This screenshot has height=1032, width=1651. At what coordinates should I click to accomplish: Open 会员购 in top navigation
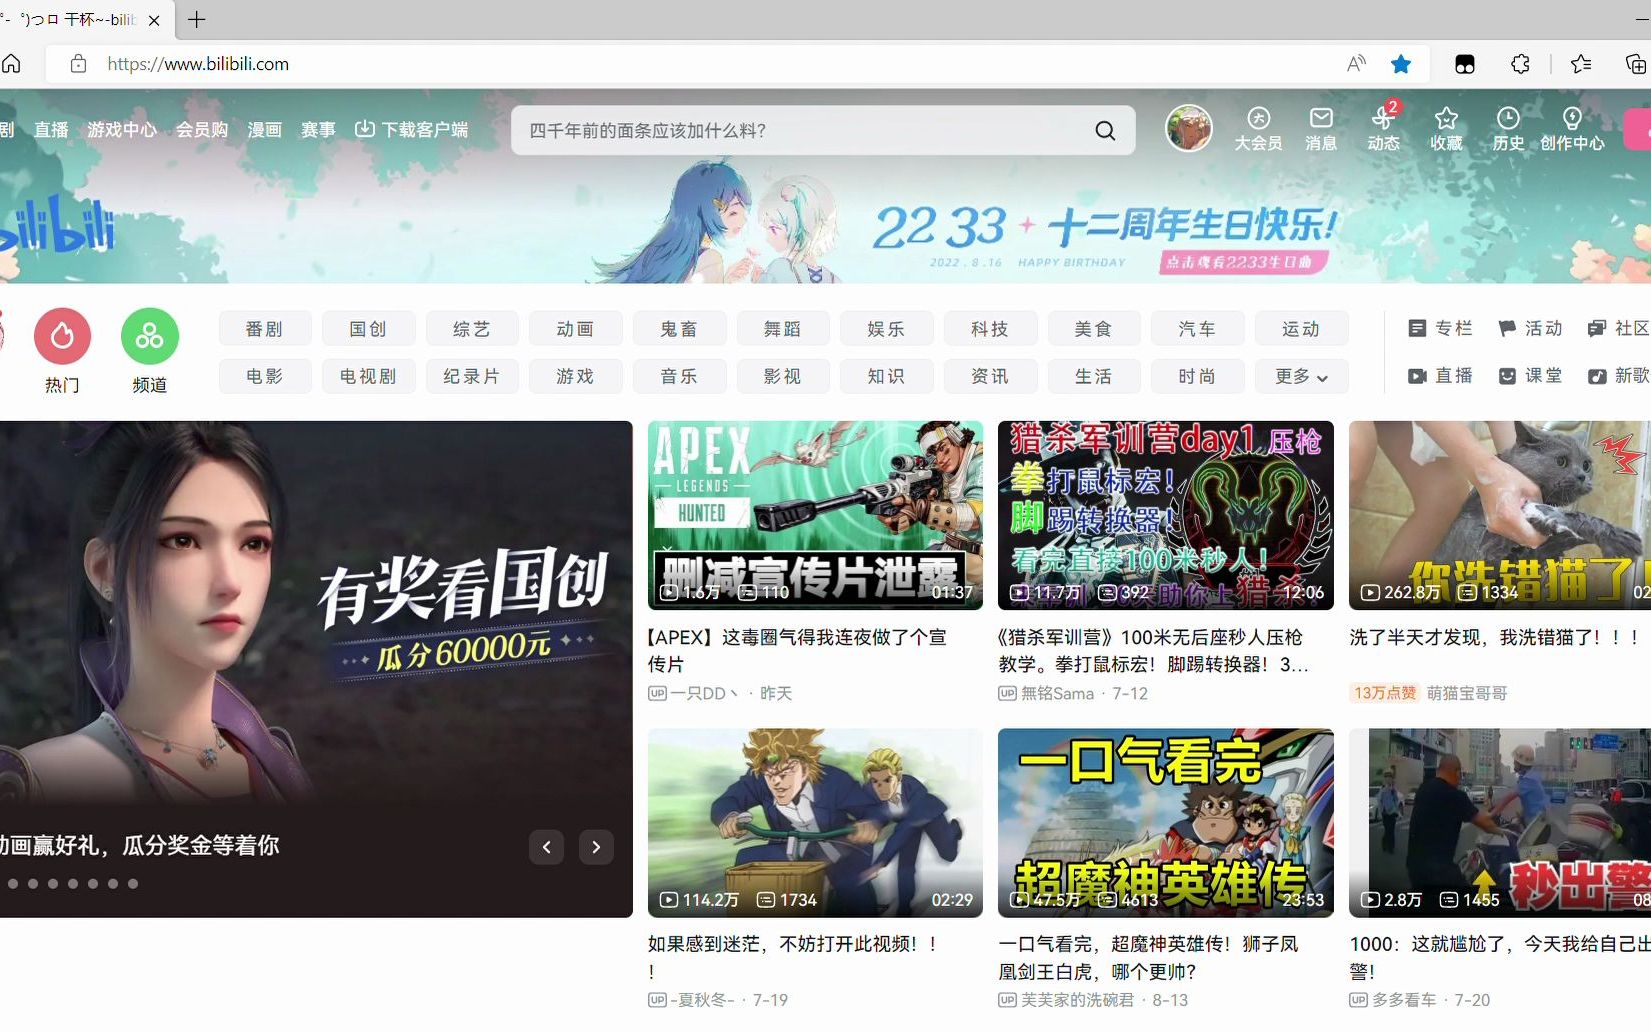tap(202, 130)
